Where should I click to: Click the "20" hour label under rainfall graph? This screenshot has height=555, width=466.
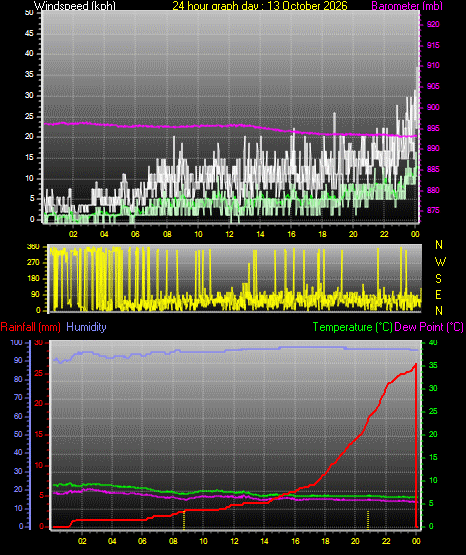click(355, 541)
